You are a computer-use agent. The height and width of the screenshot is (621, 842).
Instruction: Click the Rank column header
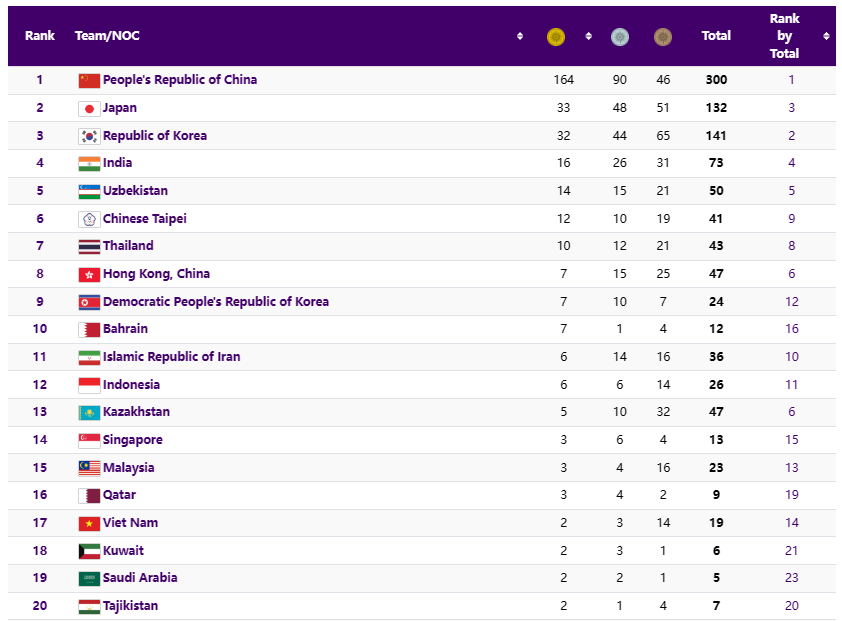click(x=40, y=36)
